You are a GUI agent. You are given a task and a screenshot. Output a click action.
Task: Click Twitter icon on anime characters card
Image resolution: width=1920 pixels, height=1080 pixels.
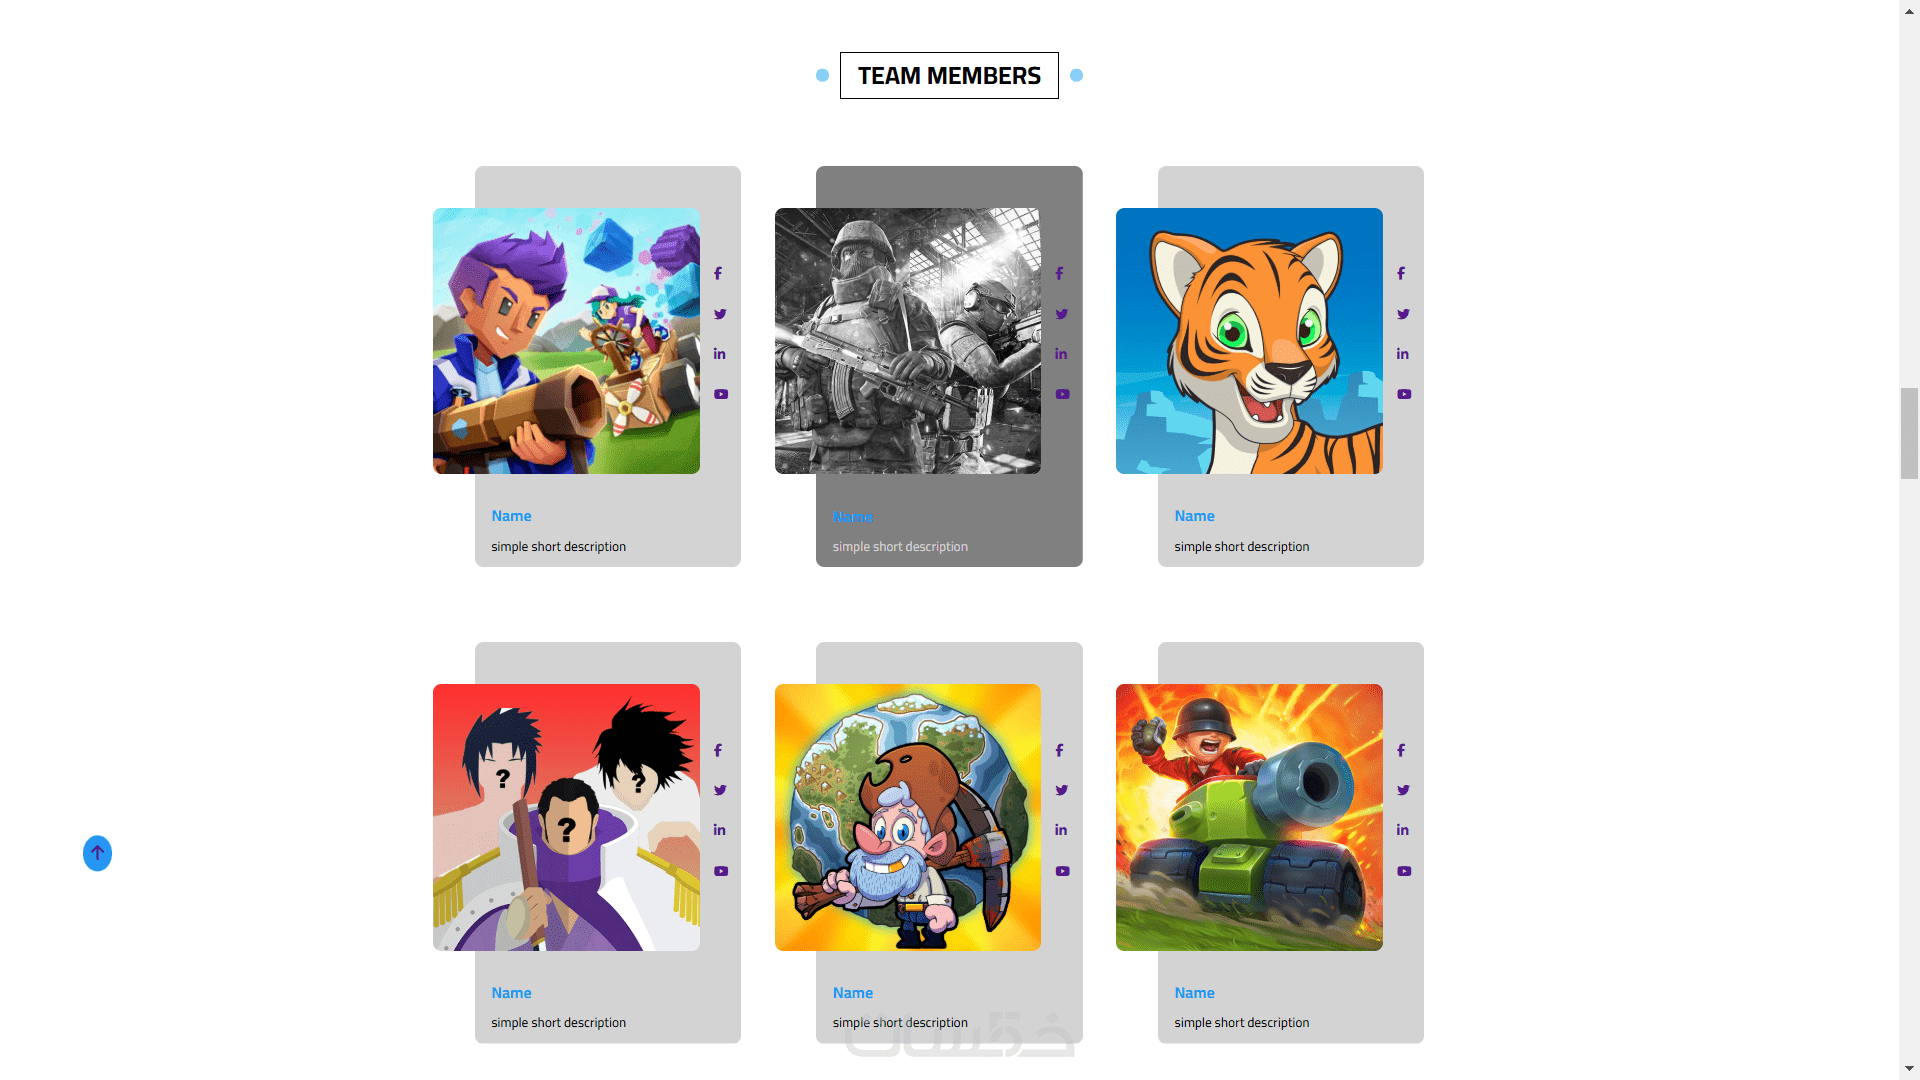[720, 790]
